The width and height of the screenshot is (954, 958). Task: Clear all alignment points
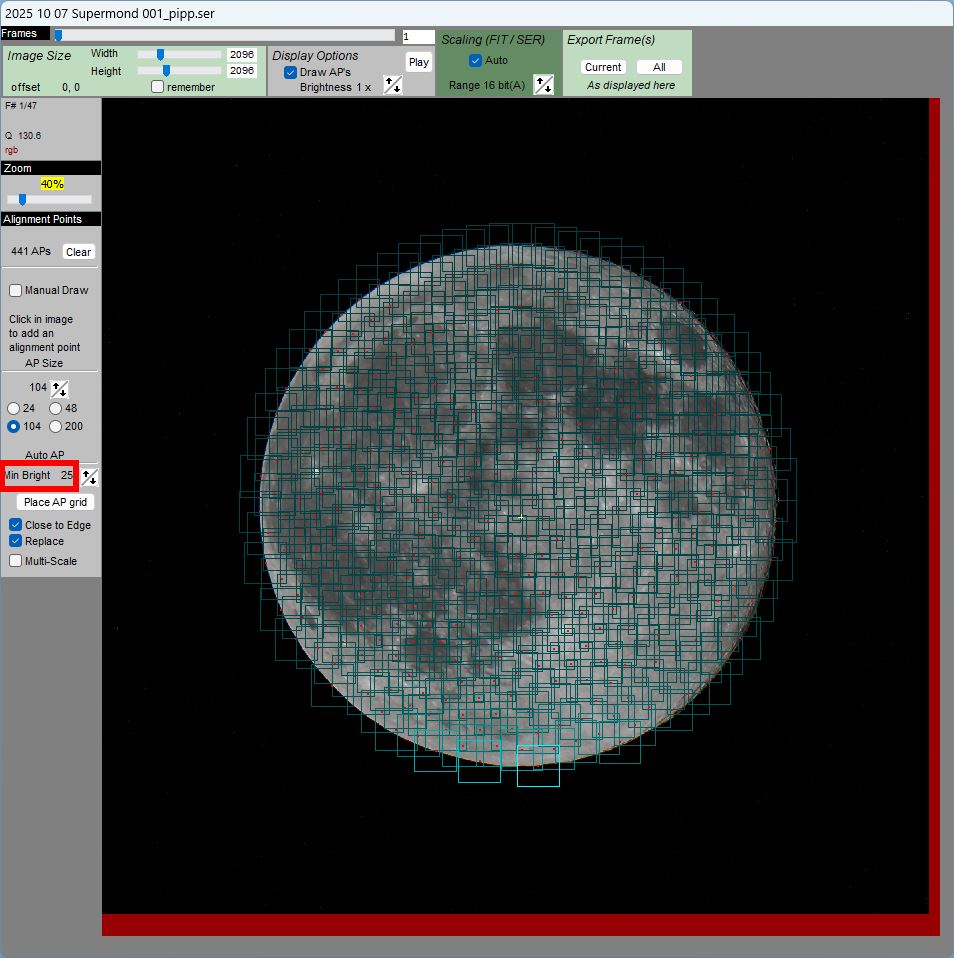[x=78, y=252]
